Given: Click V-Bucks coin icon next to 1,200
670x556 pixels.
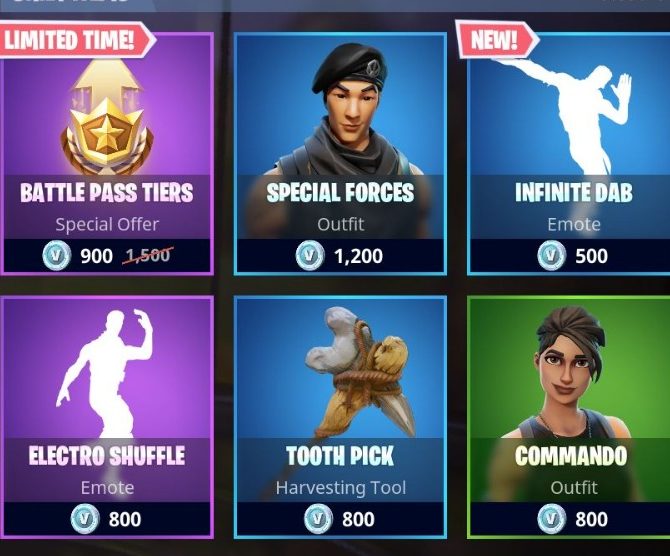Looking at the screenshot, I should click(x=310, y=256).
